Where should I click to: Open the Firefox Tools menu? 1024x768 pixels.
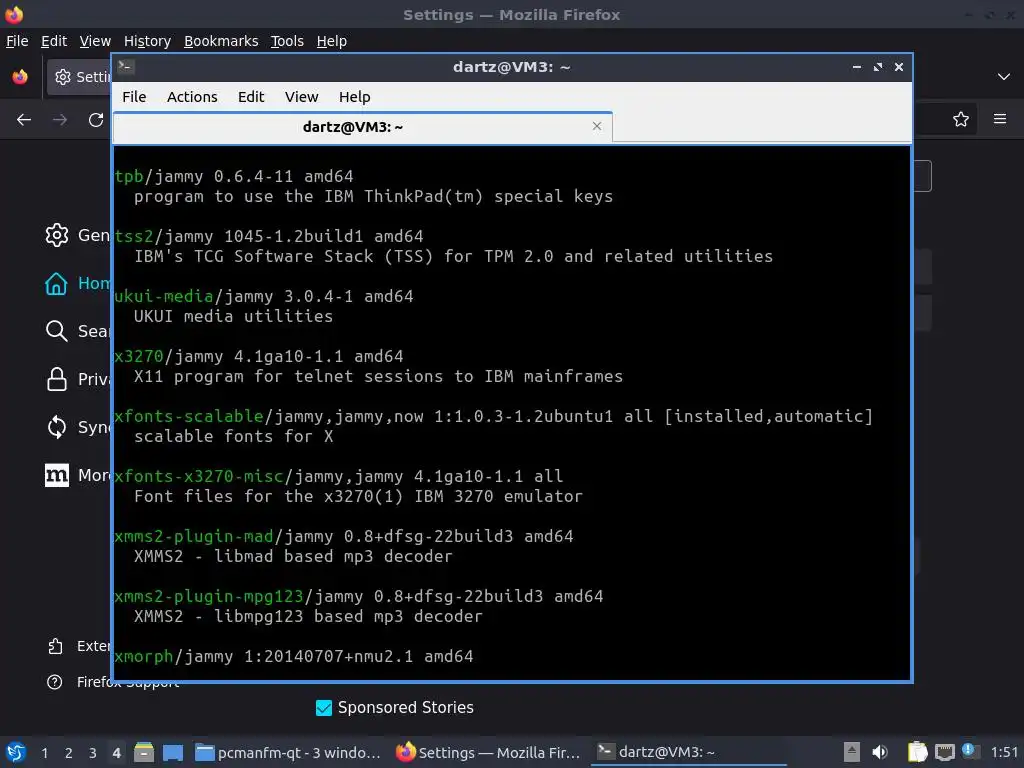[x=287, y=41]
